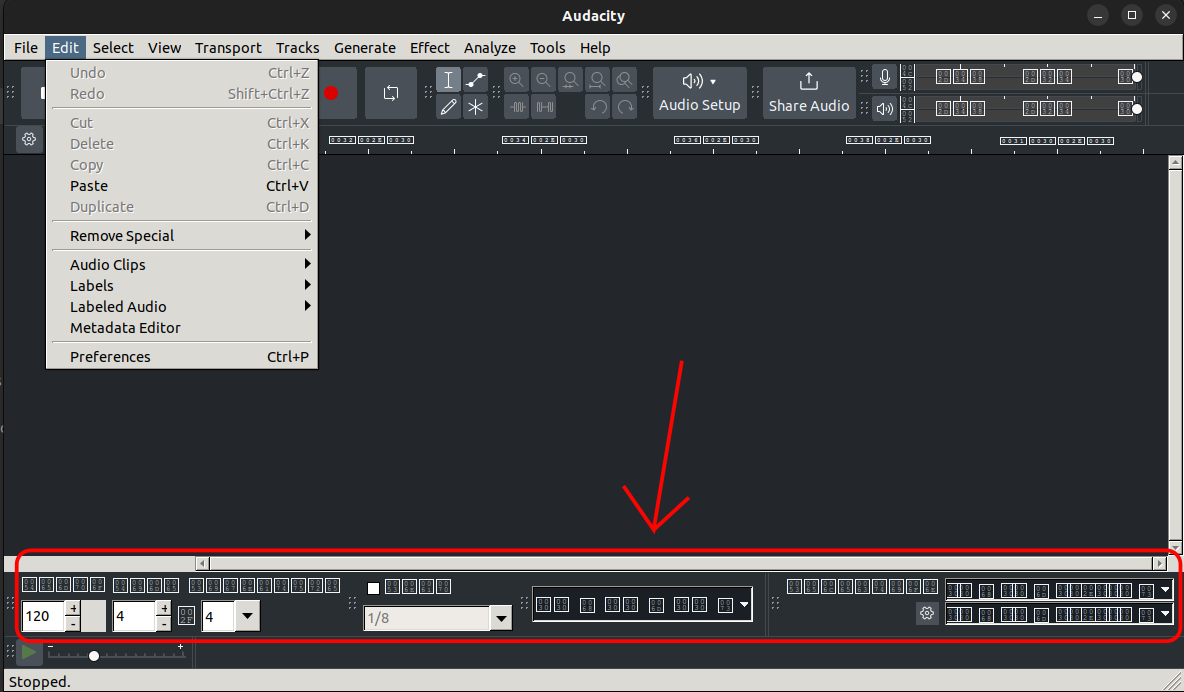Viewport: 1184px width, 692px height.
Task: Select the Draw tool
Action: (x=448, y=107)
